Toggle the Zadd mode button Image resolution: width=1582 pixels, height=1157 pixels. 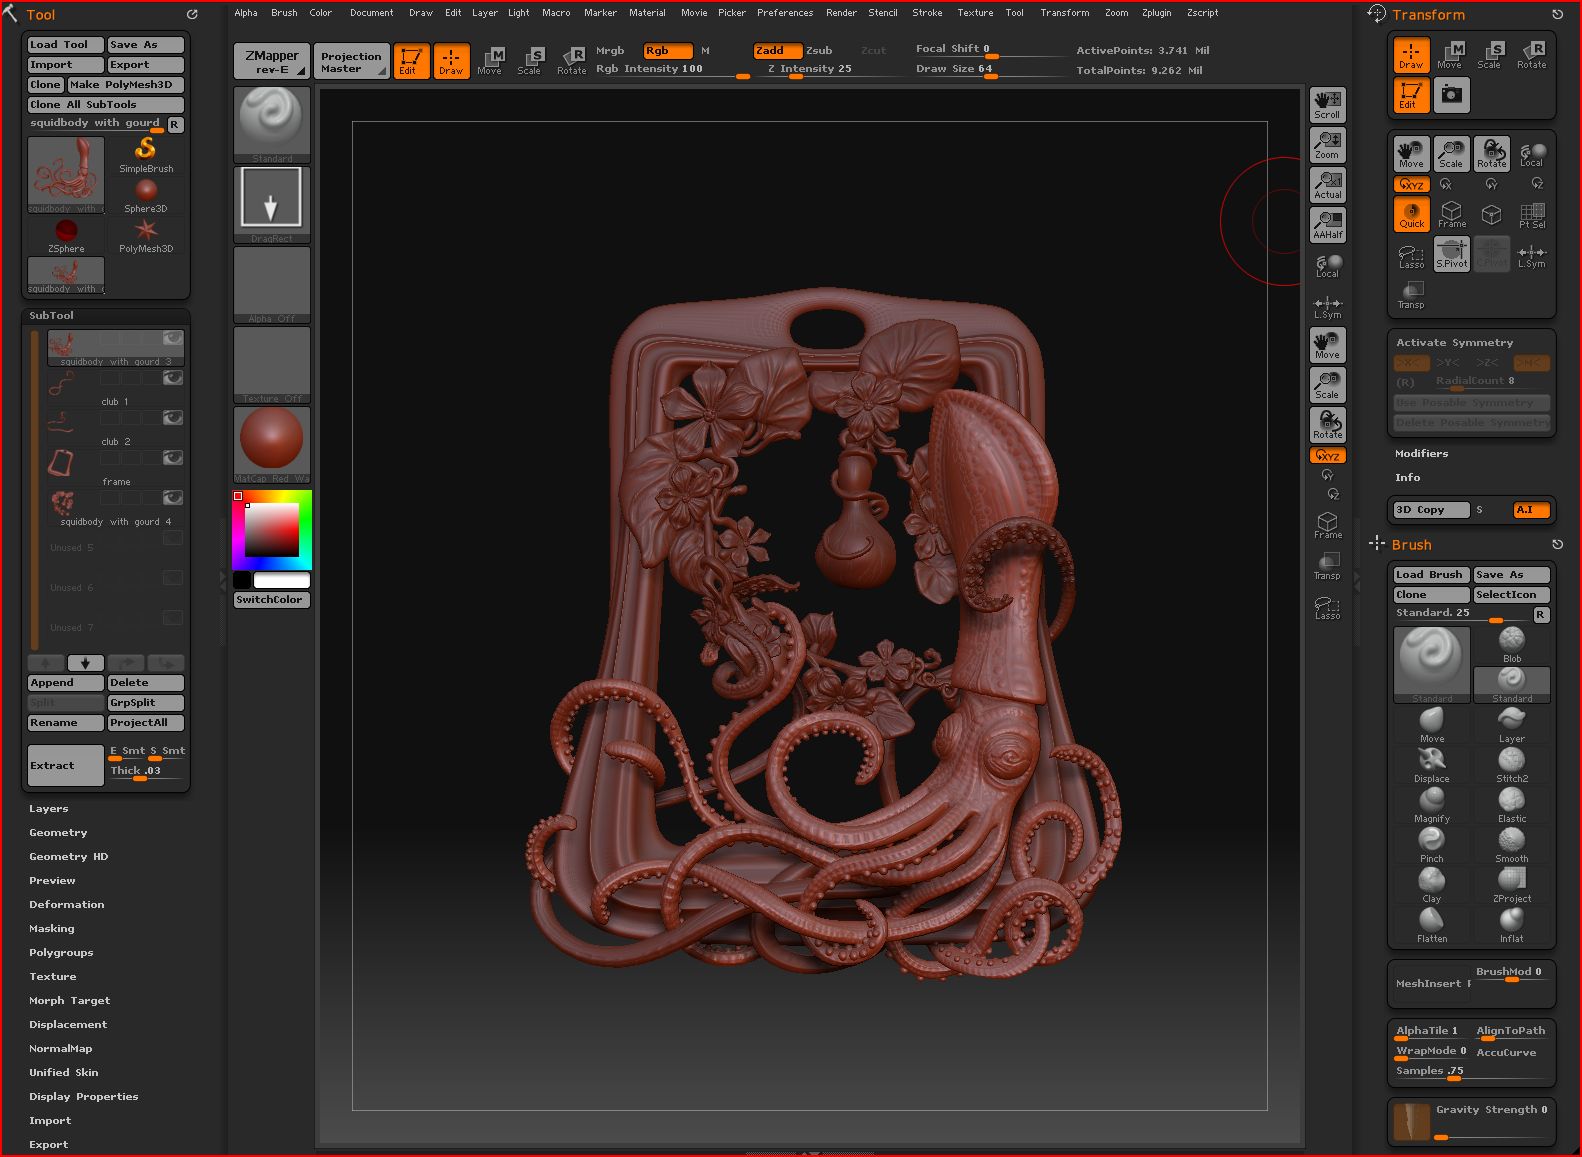777,50
